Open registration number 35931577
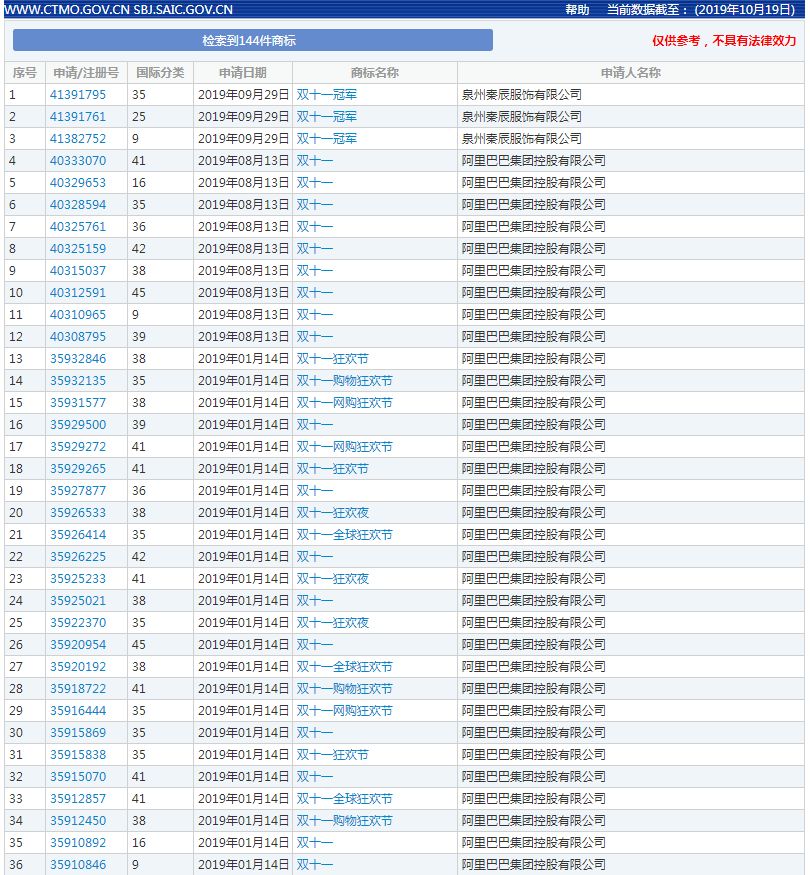 coord(78,402)
